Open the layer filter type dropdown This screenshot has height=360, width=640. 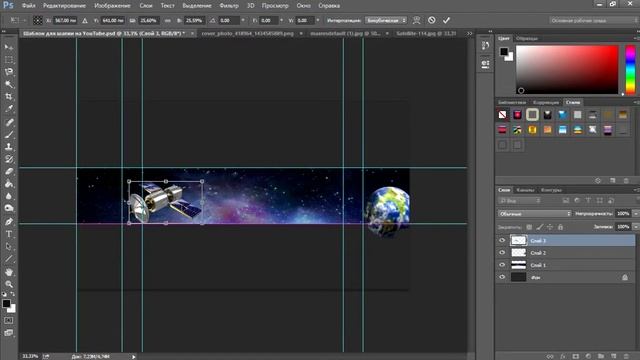point(520,200)
